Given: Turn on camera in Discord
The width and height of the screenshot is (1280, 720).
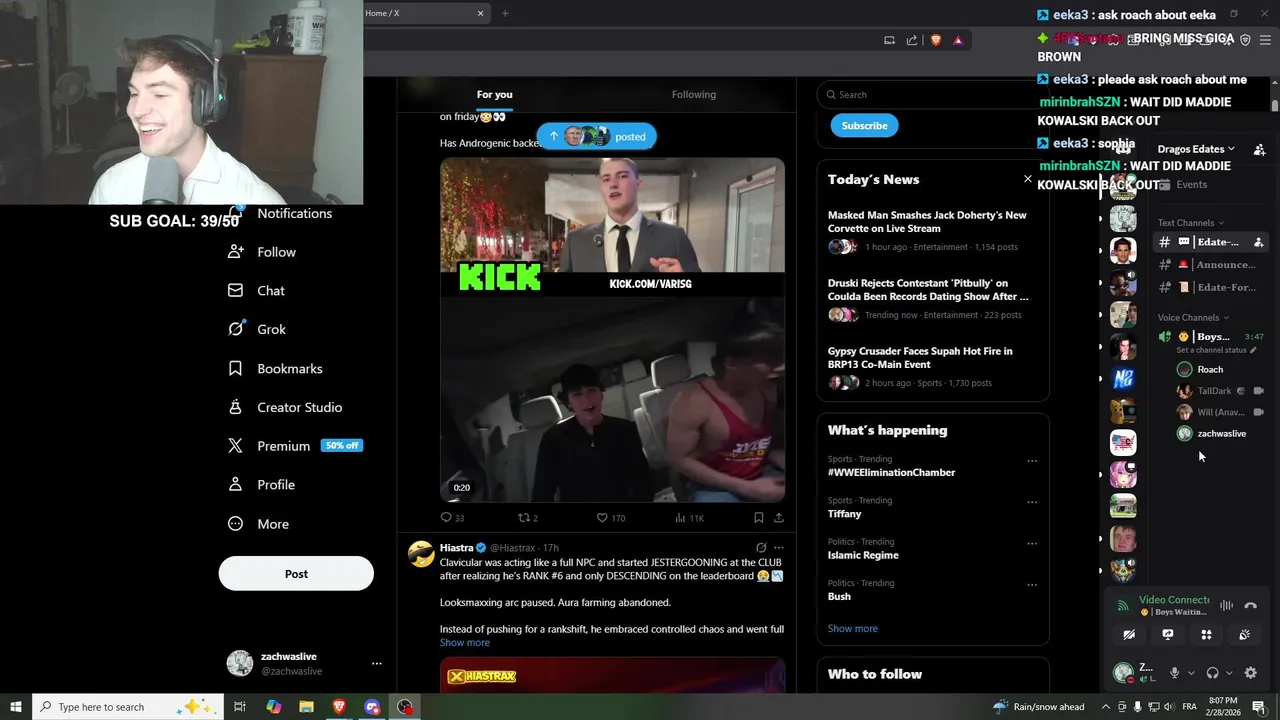Looking at the screenshot, I should (x=1129, y=634).
